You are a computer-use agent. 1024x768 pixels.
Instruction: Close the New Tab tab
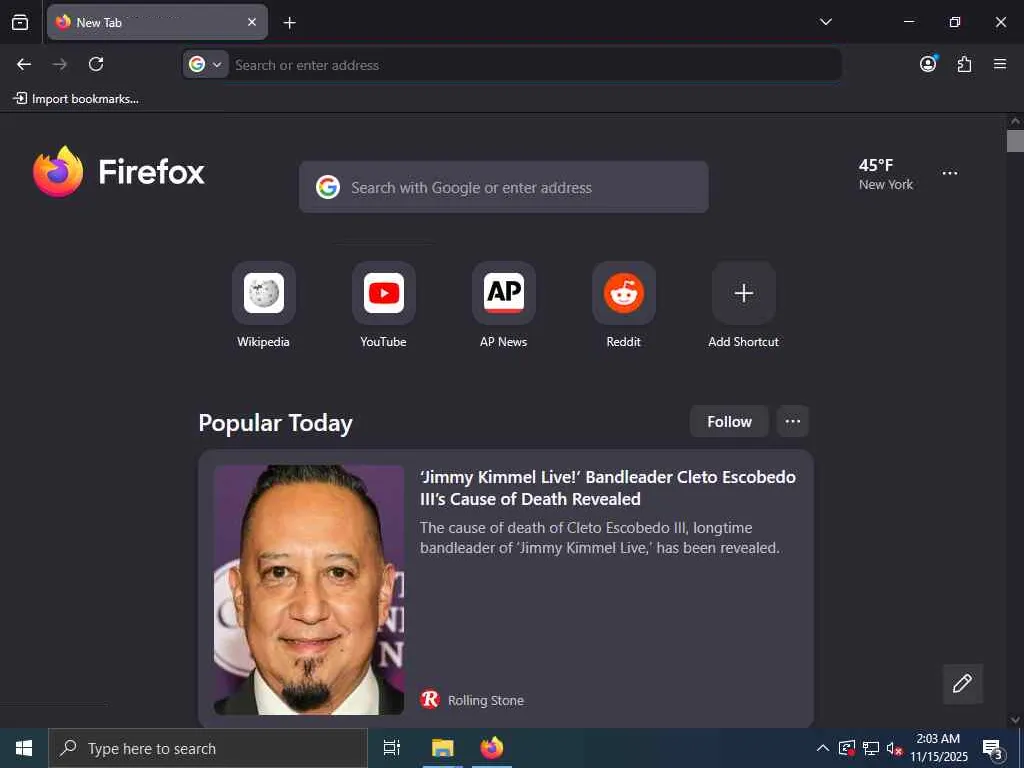[251, 22]
